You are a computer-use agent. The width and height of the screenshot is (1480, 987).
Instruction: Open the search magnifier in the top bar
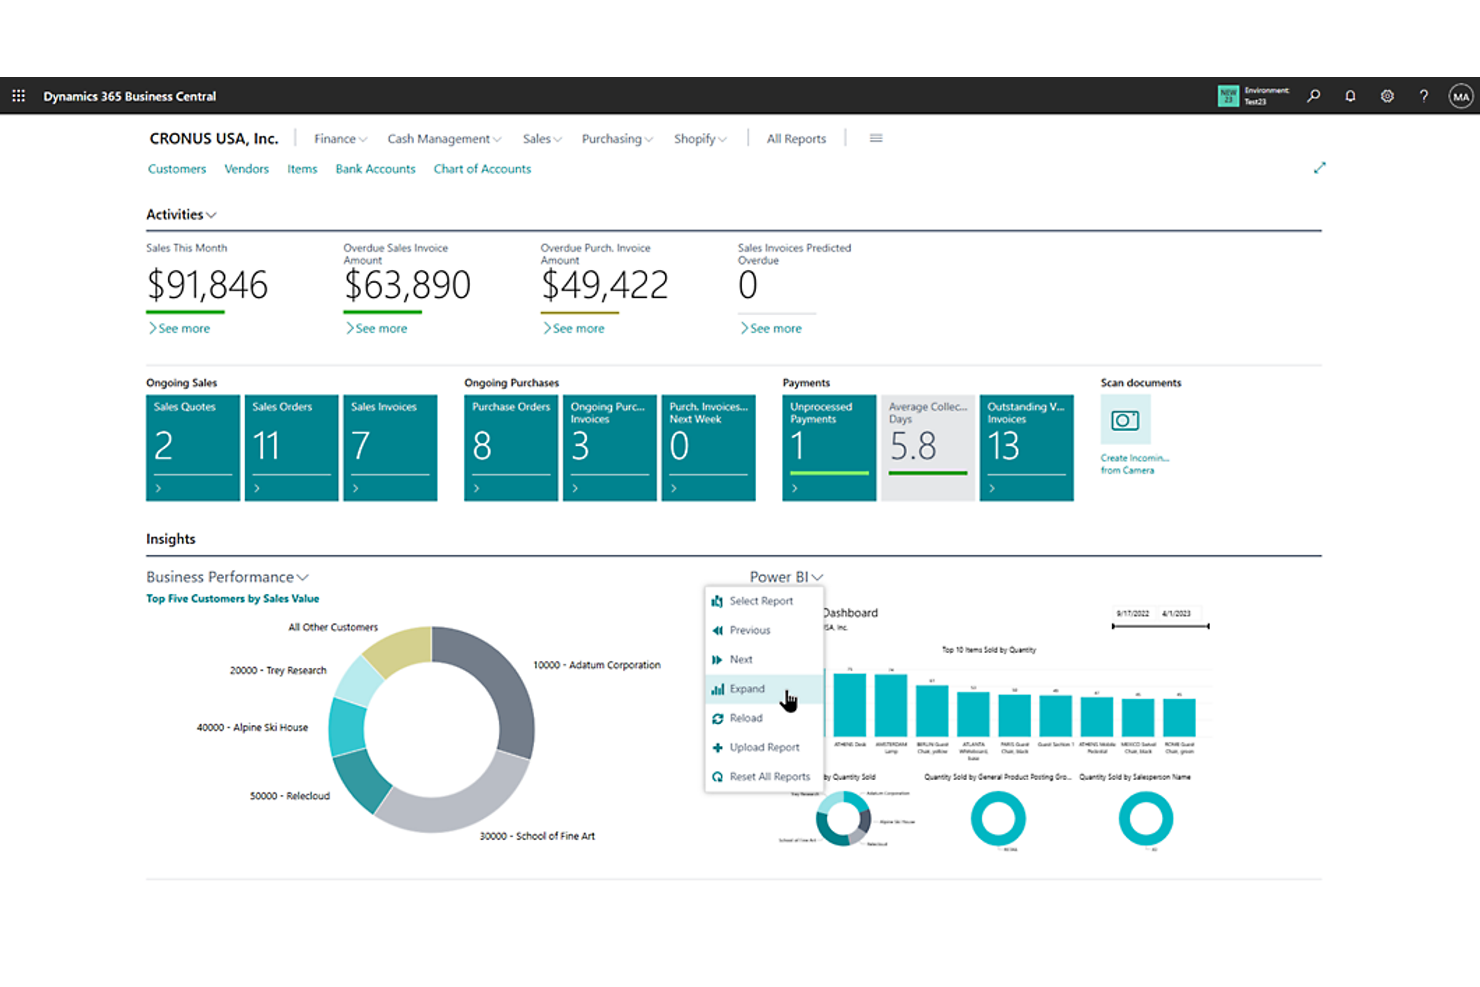(x=1313, y=95)
